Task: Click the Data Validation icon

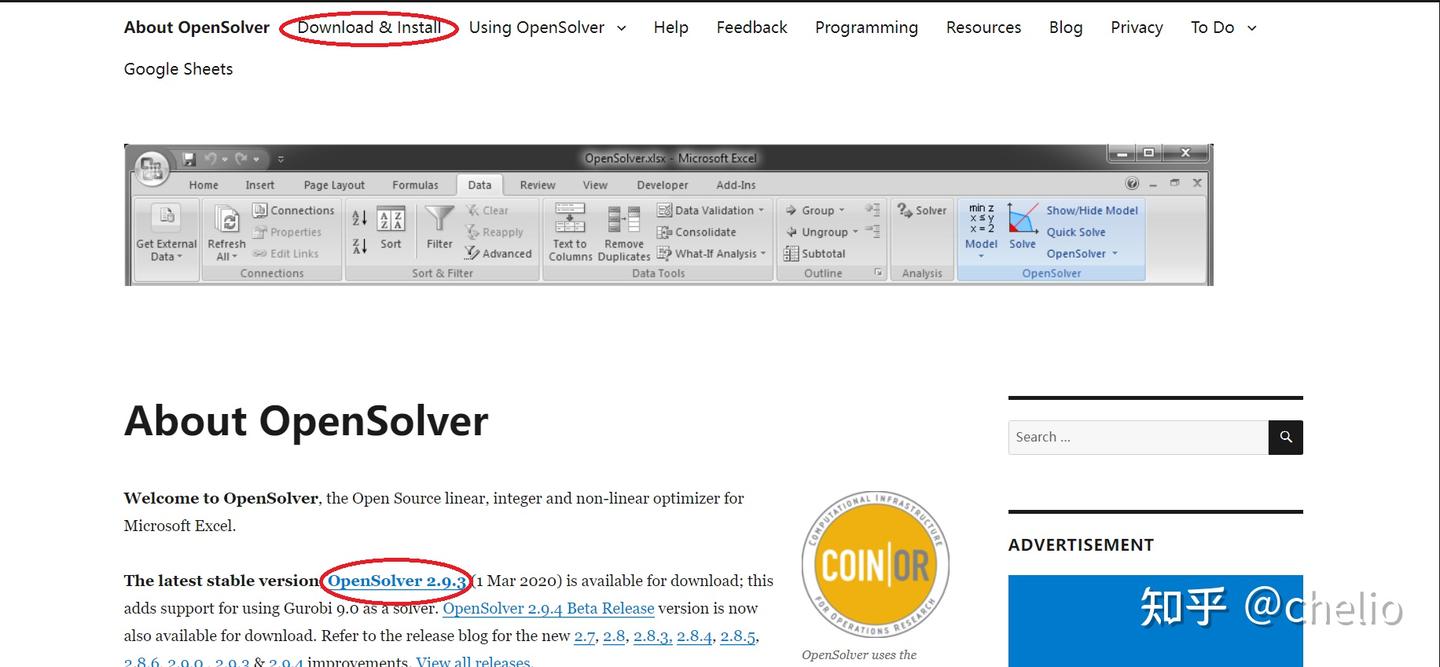Action: pyautogui.click(x=711, y=209)
